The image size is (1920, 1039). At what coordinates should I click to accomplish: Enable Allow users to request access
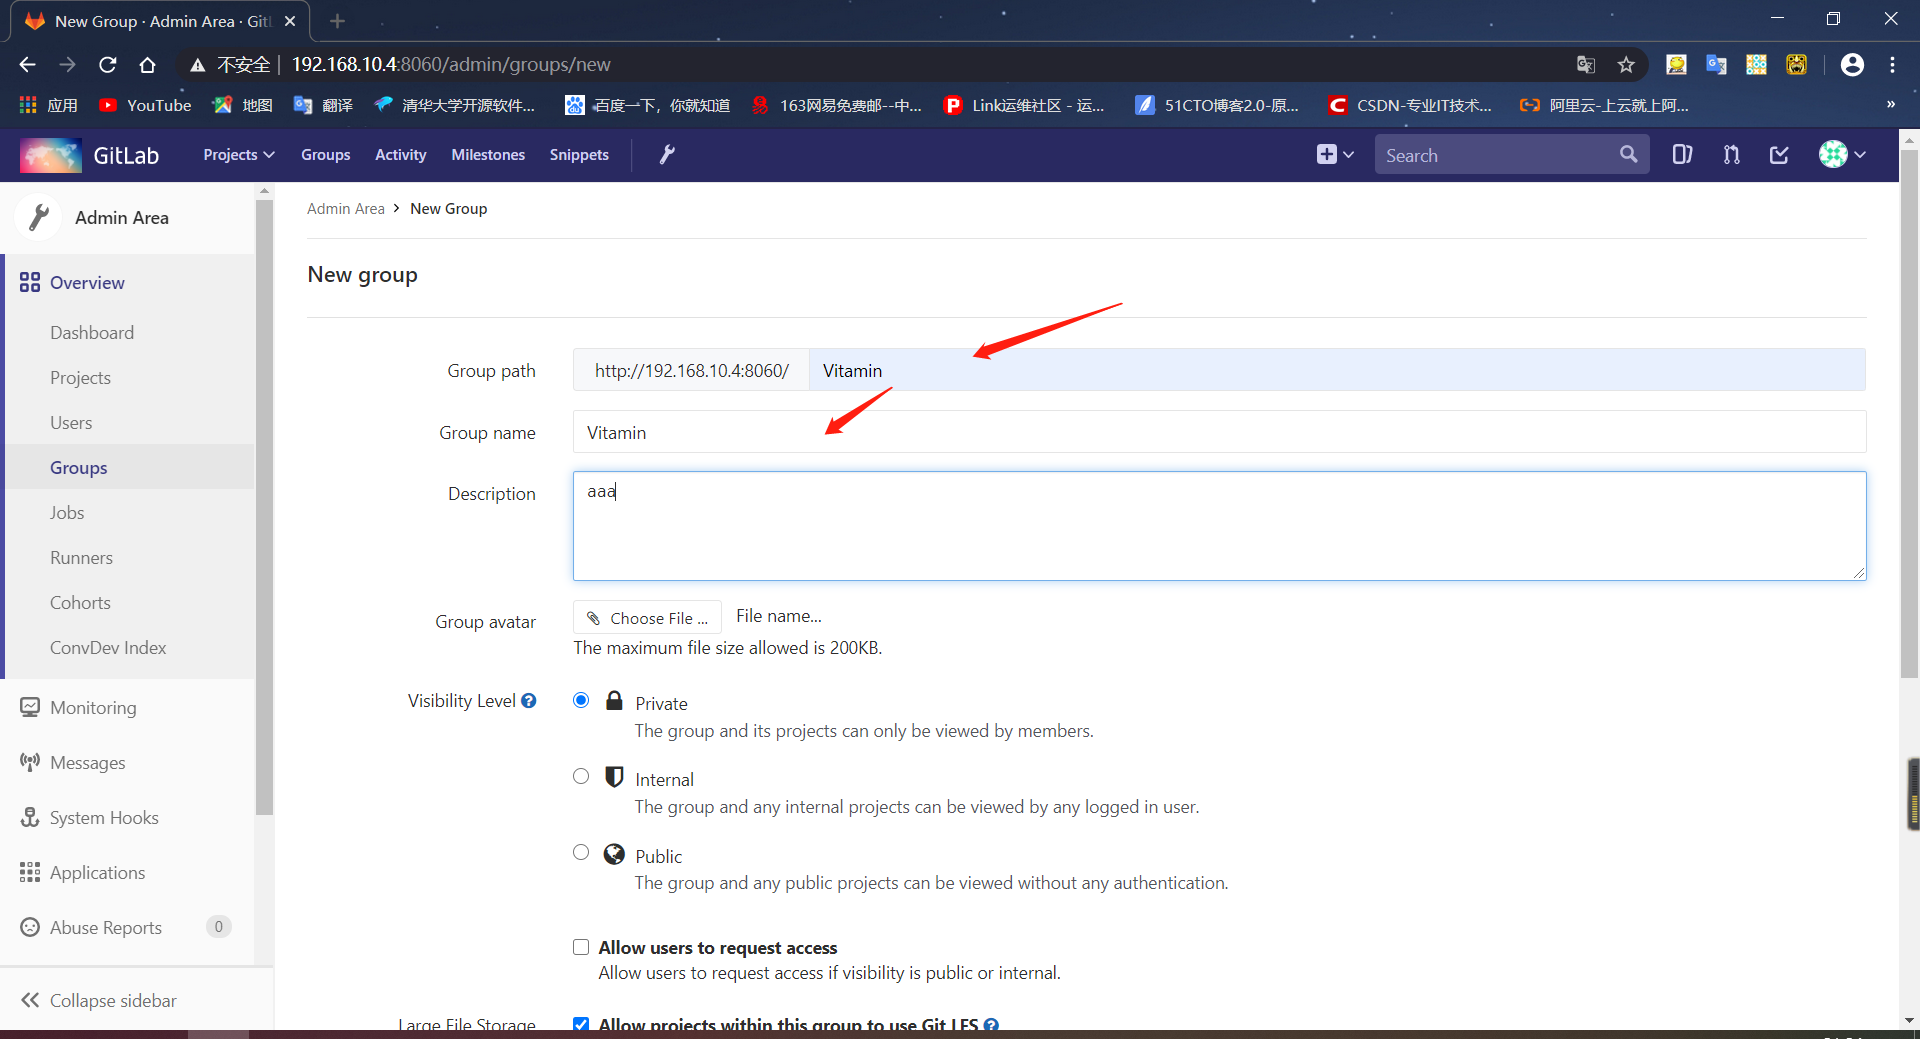580,947
